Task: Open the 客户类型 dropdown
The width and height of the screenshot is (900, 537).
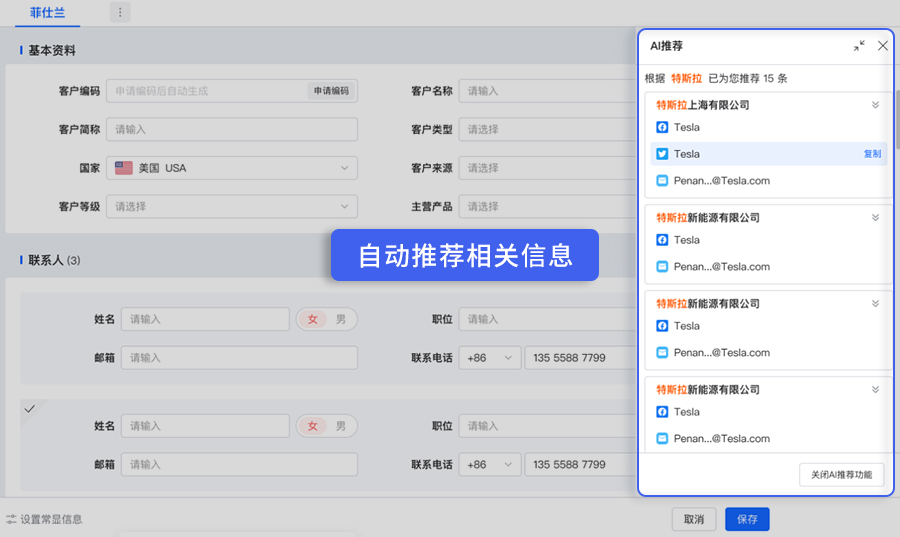Action: coord(548,130)
